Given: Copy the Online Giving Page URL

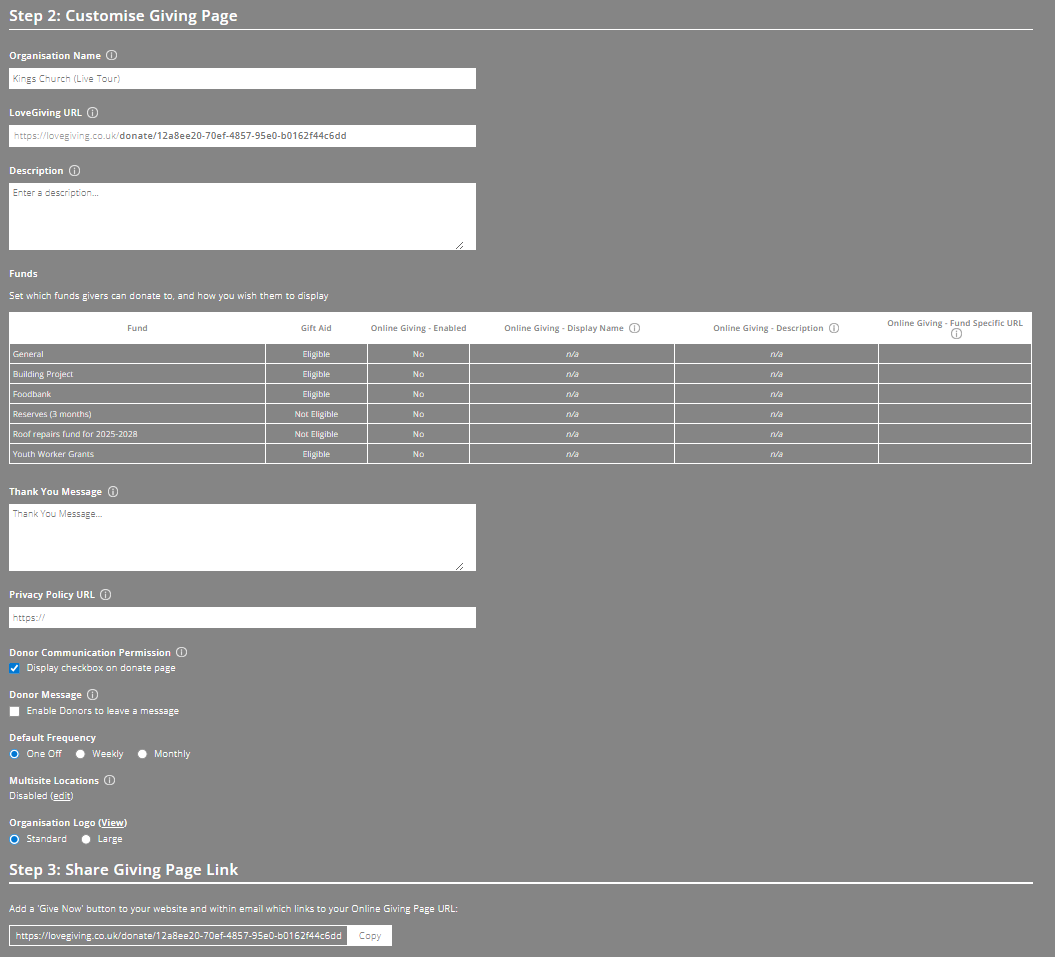Looking at the screenshot, I should (x=369, y=935).
